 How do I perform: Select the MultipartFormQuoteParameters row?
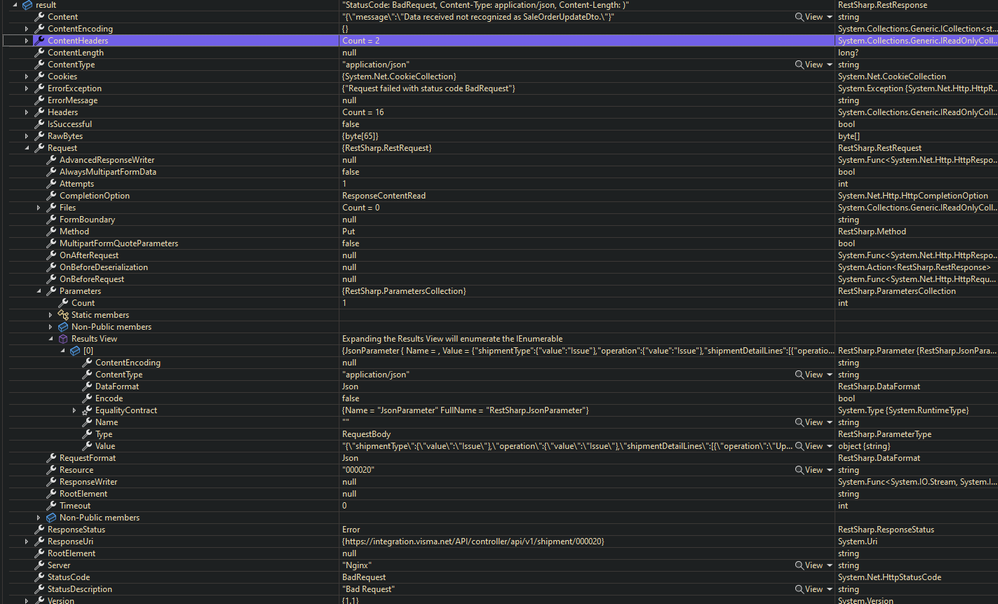(499, 244)
